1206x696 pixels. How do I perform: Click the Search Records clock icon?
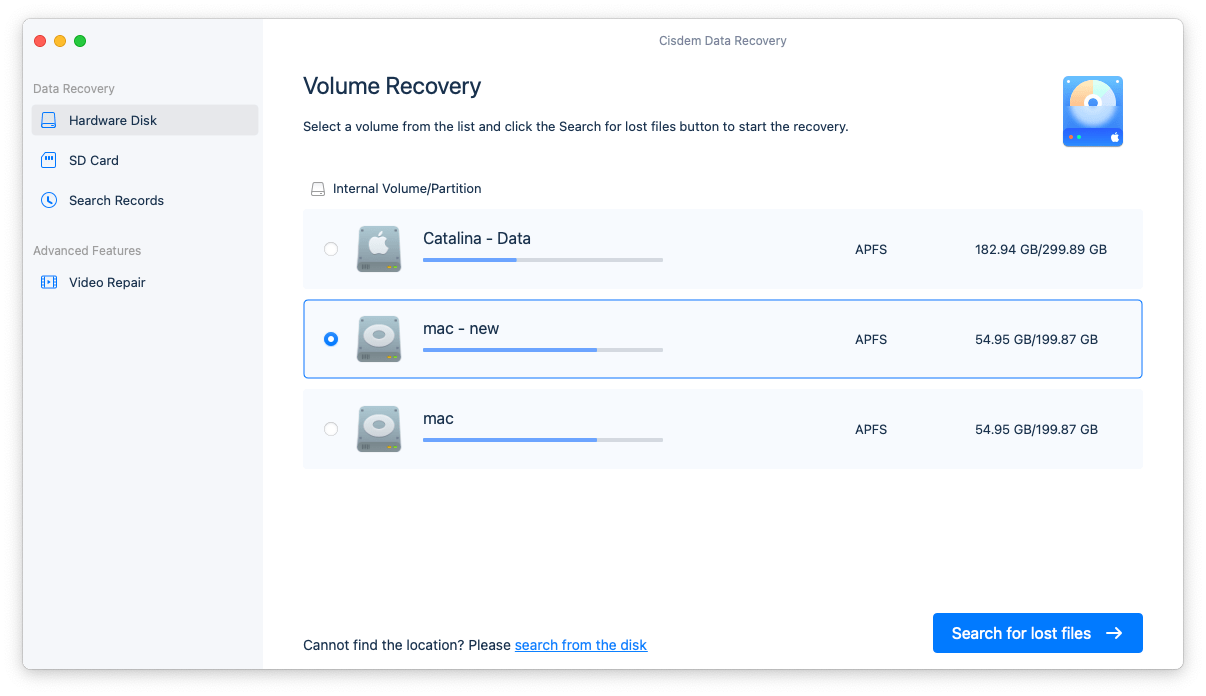[48, 200]
